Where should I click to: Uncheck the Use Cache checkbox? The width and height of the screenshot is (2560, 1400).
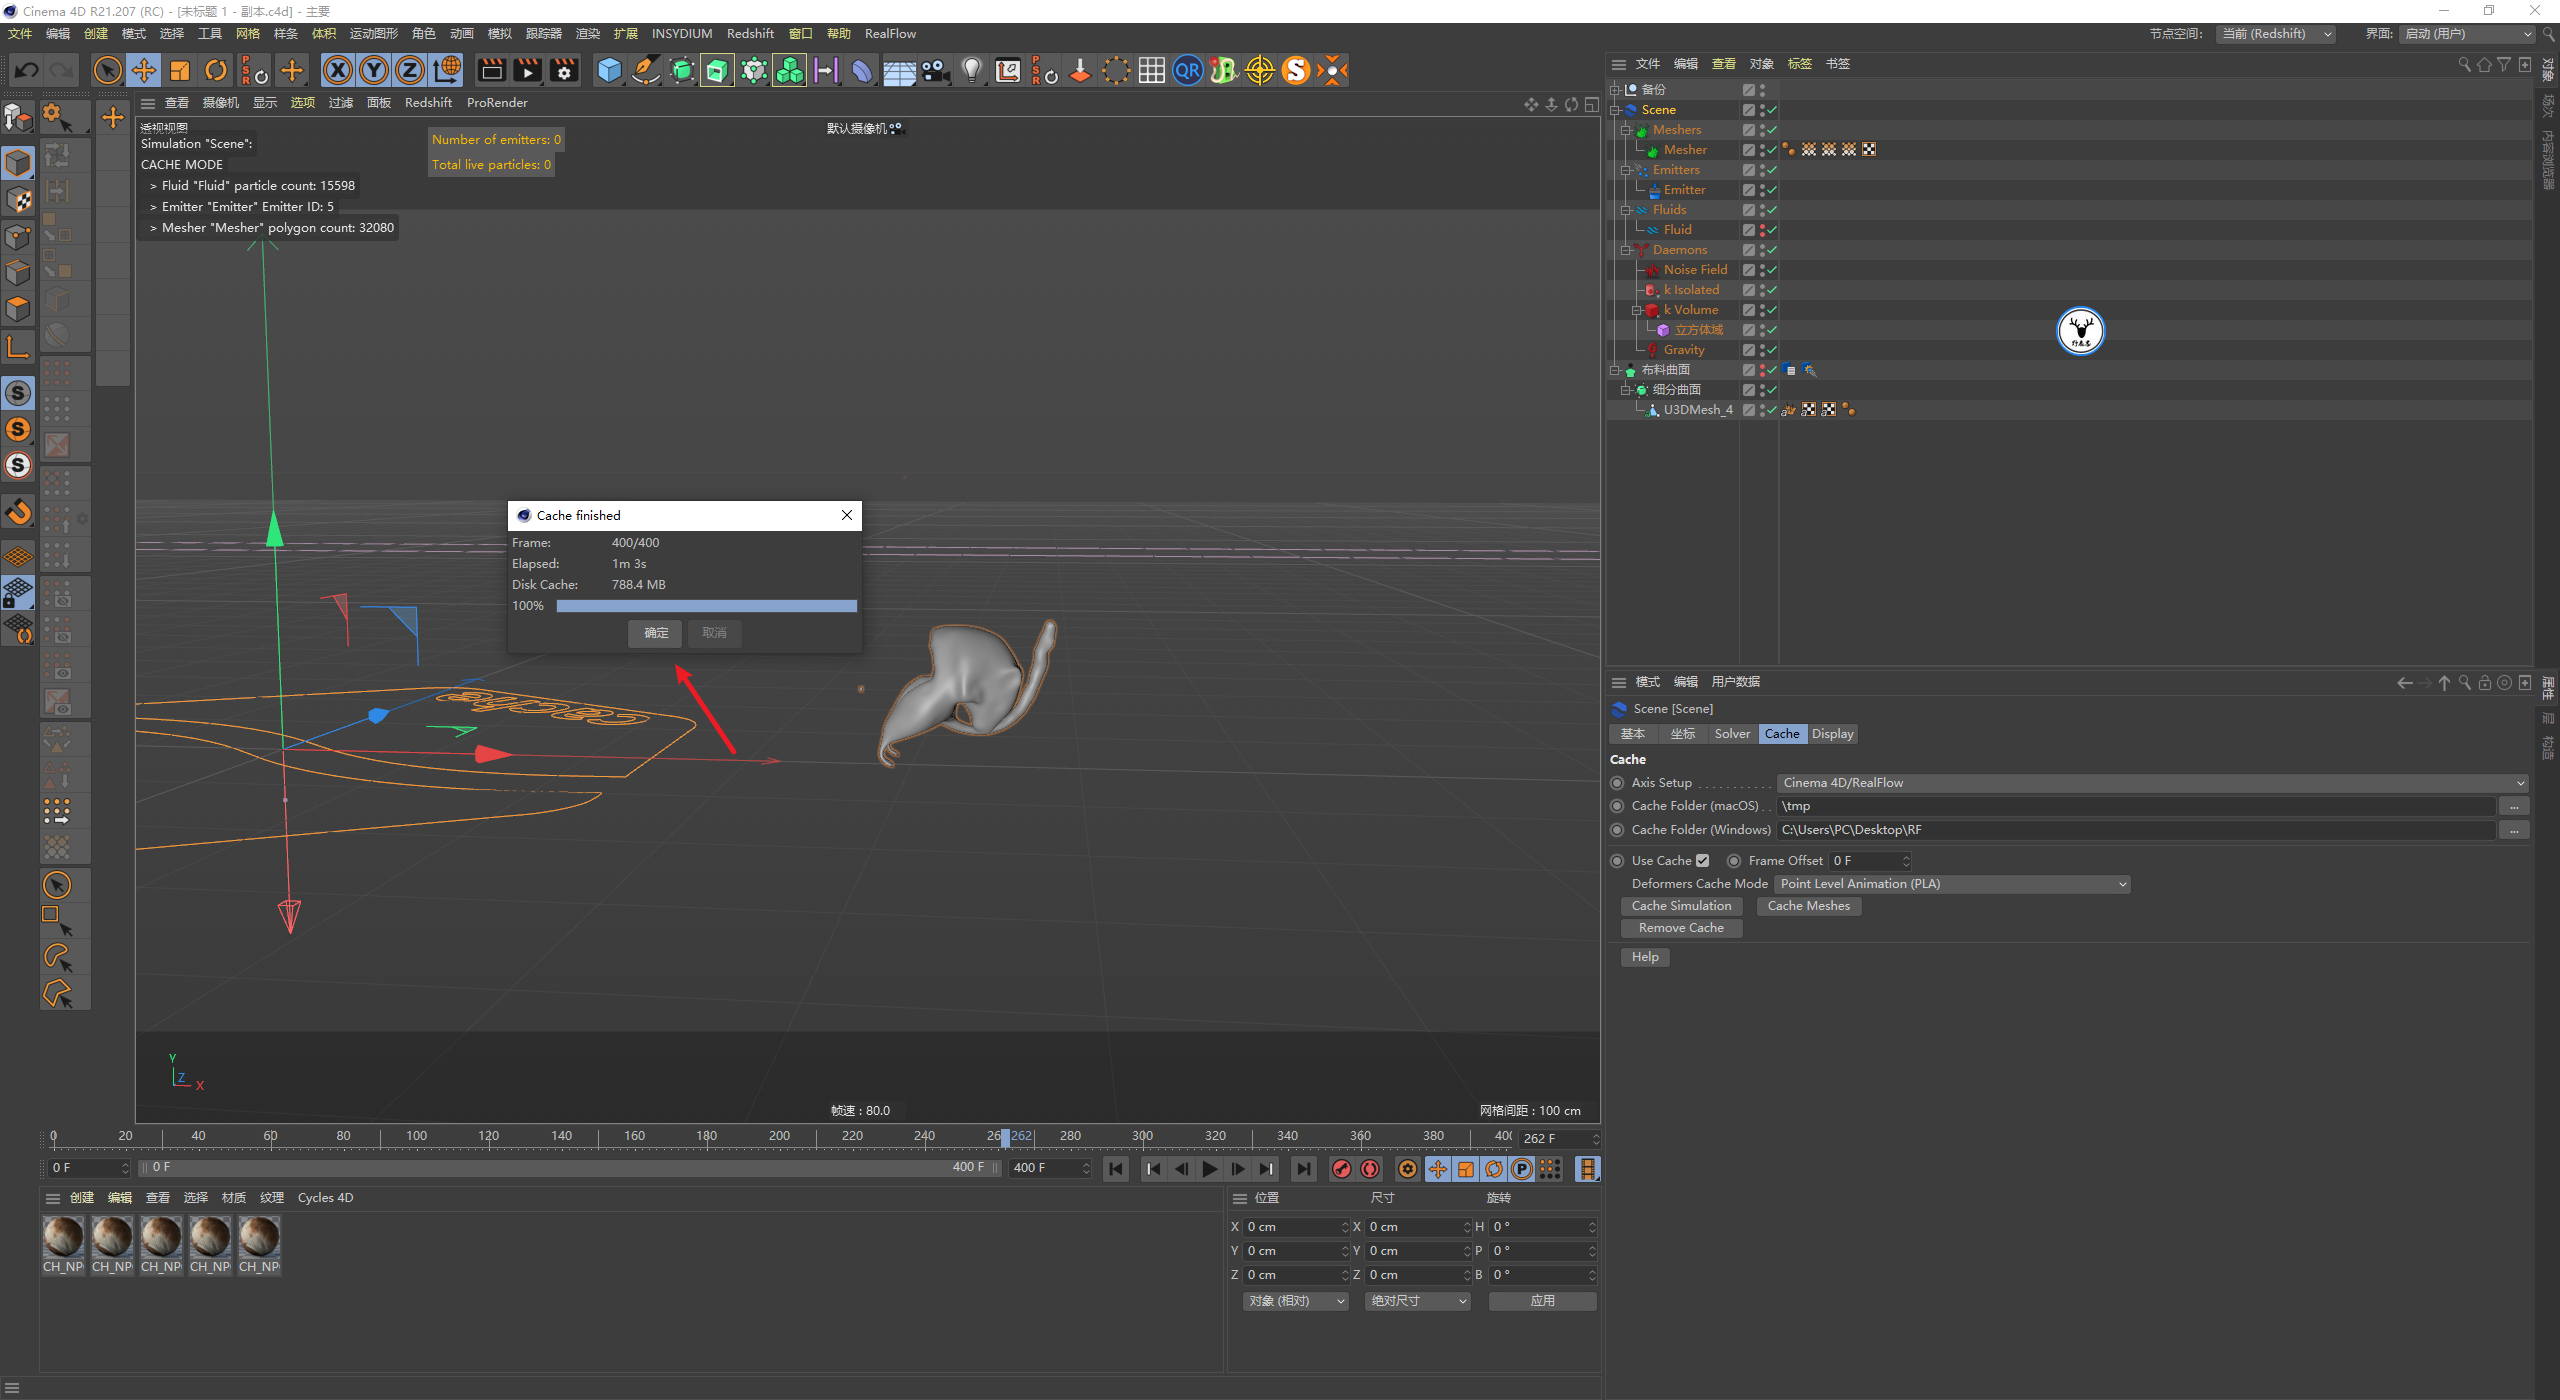click(x=1702, y=860)
